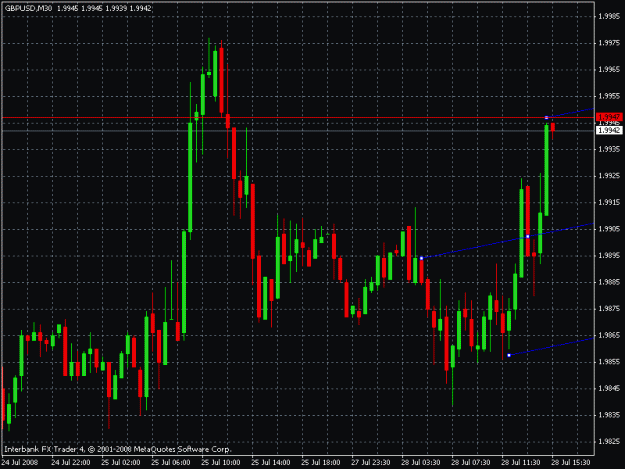Click the 1.9875 price axis label
This screenshot has width=625, height=469.
point(609,308)
